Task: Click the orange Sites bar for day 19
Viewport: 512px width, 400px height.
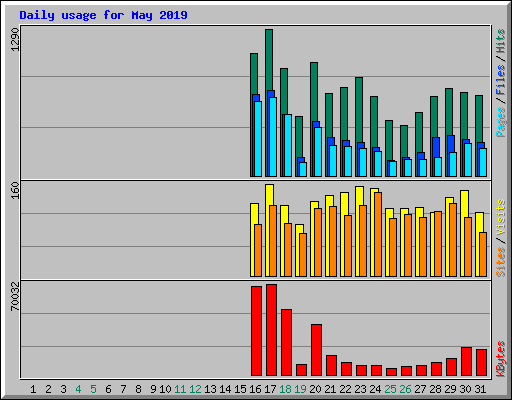Action: (x=303, y=255)
